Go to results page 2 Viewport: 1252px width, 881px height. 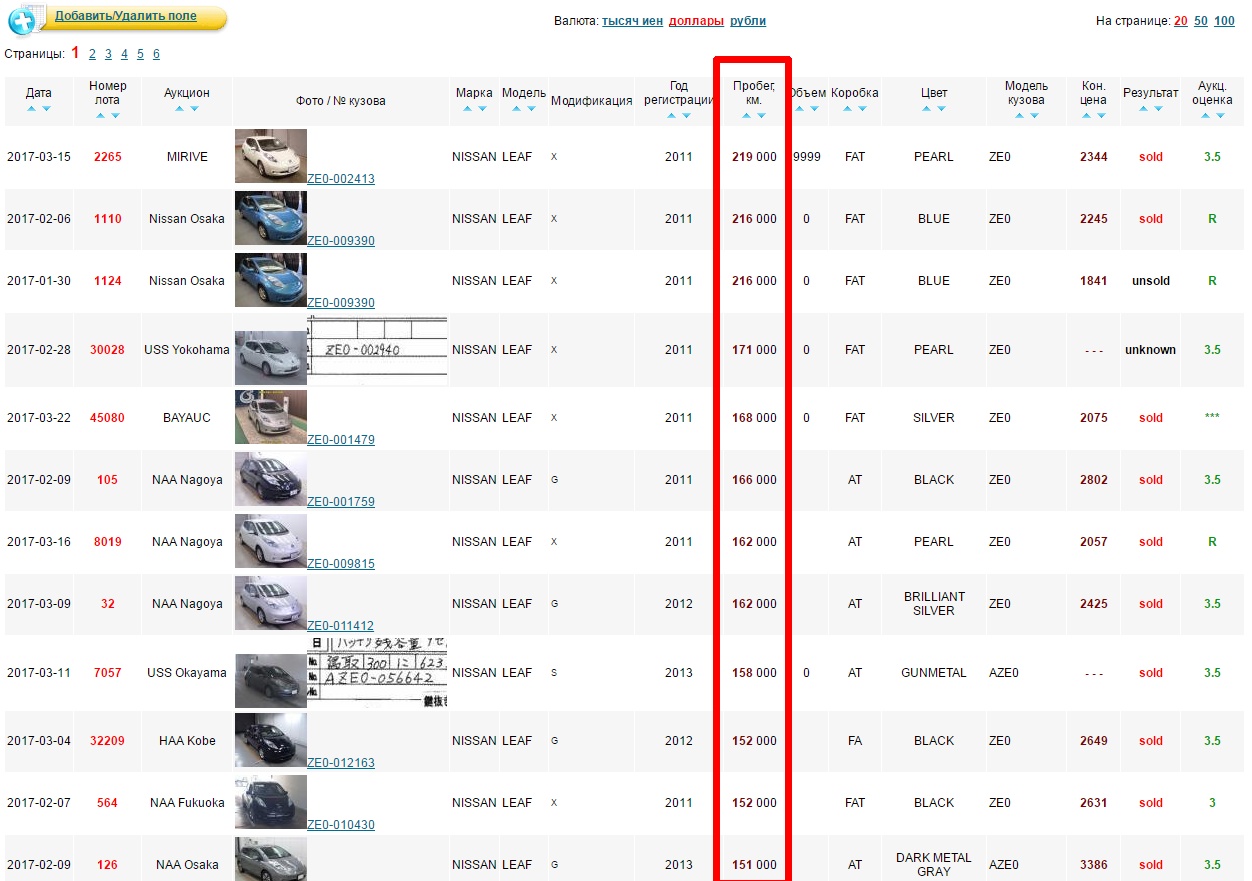92,54
